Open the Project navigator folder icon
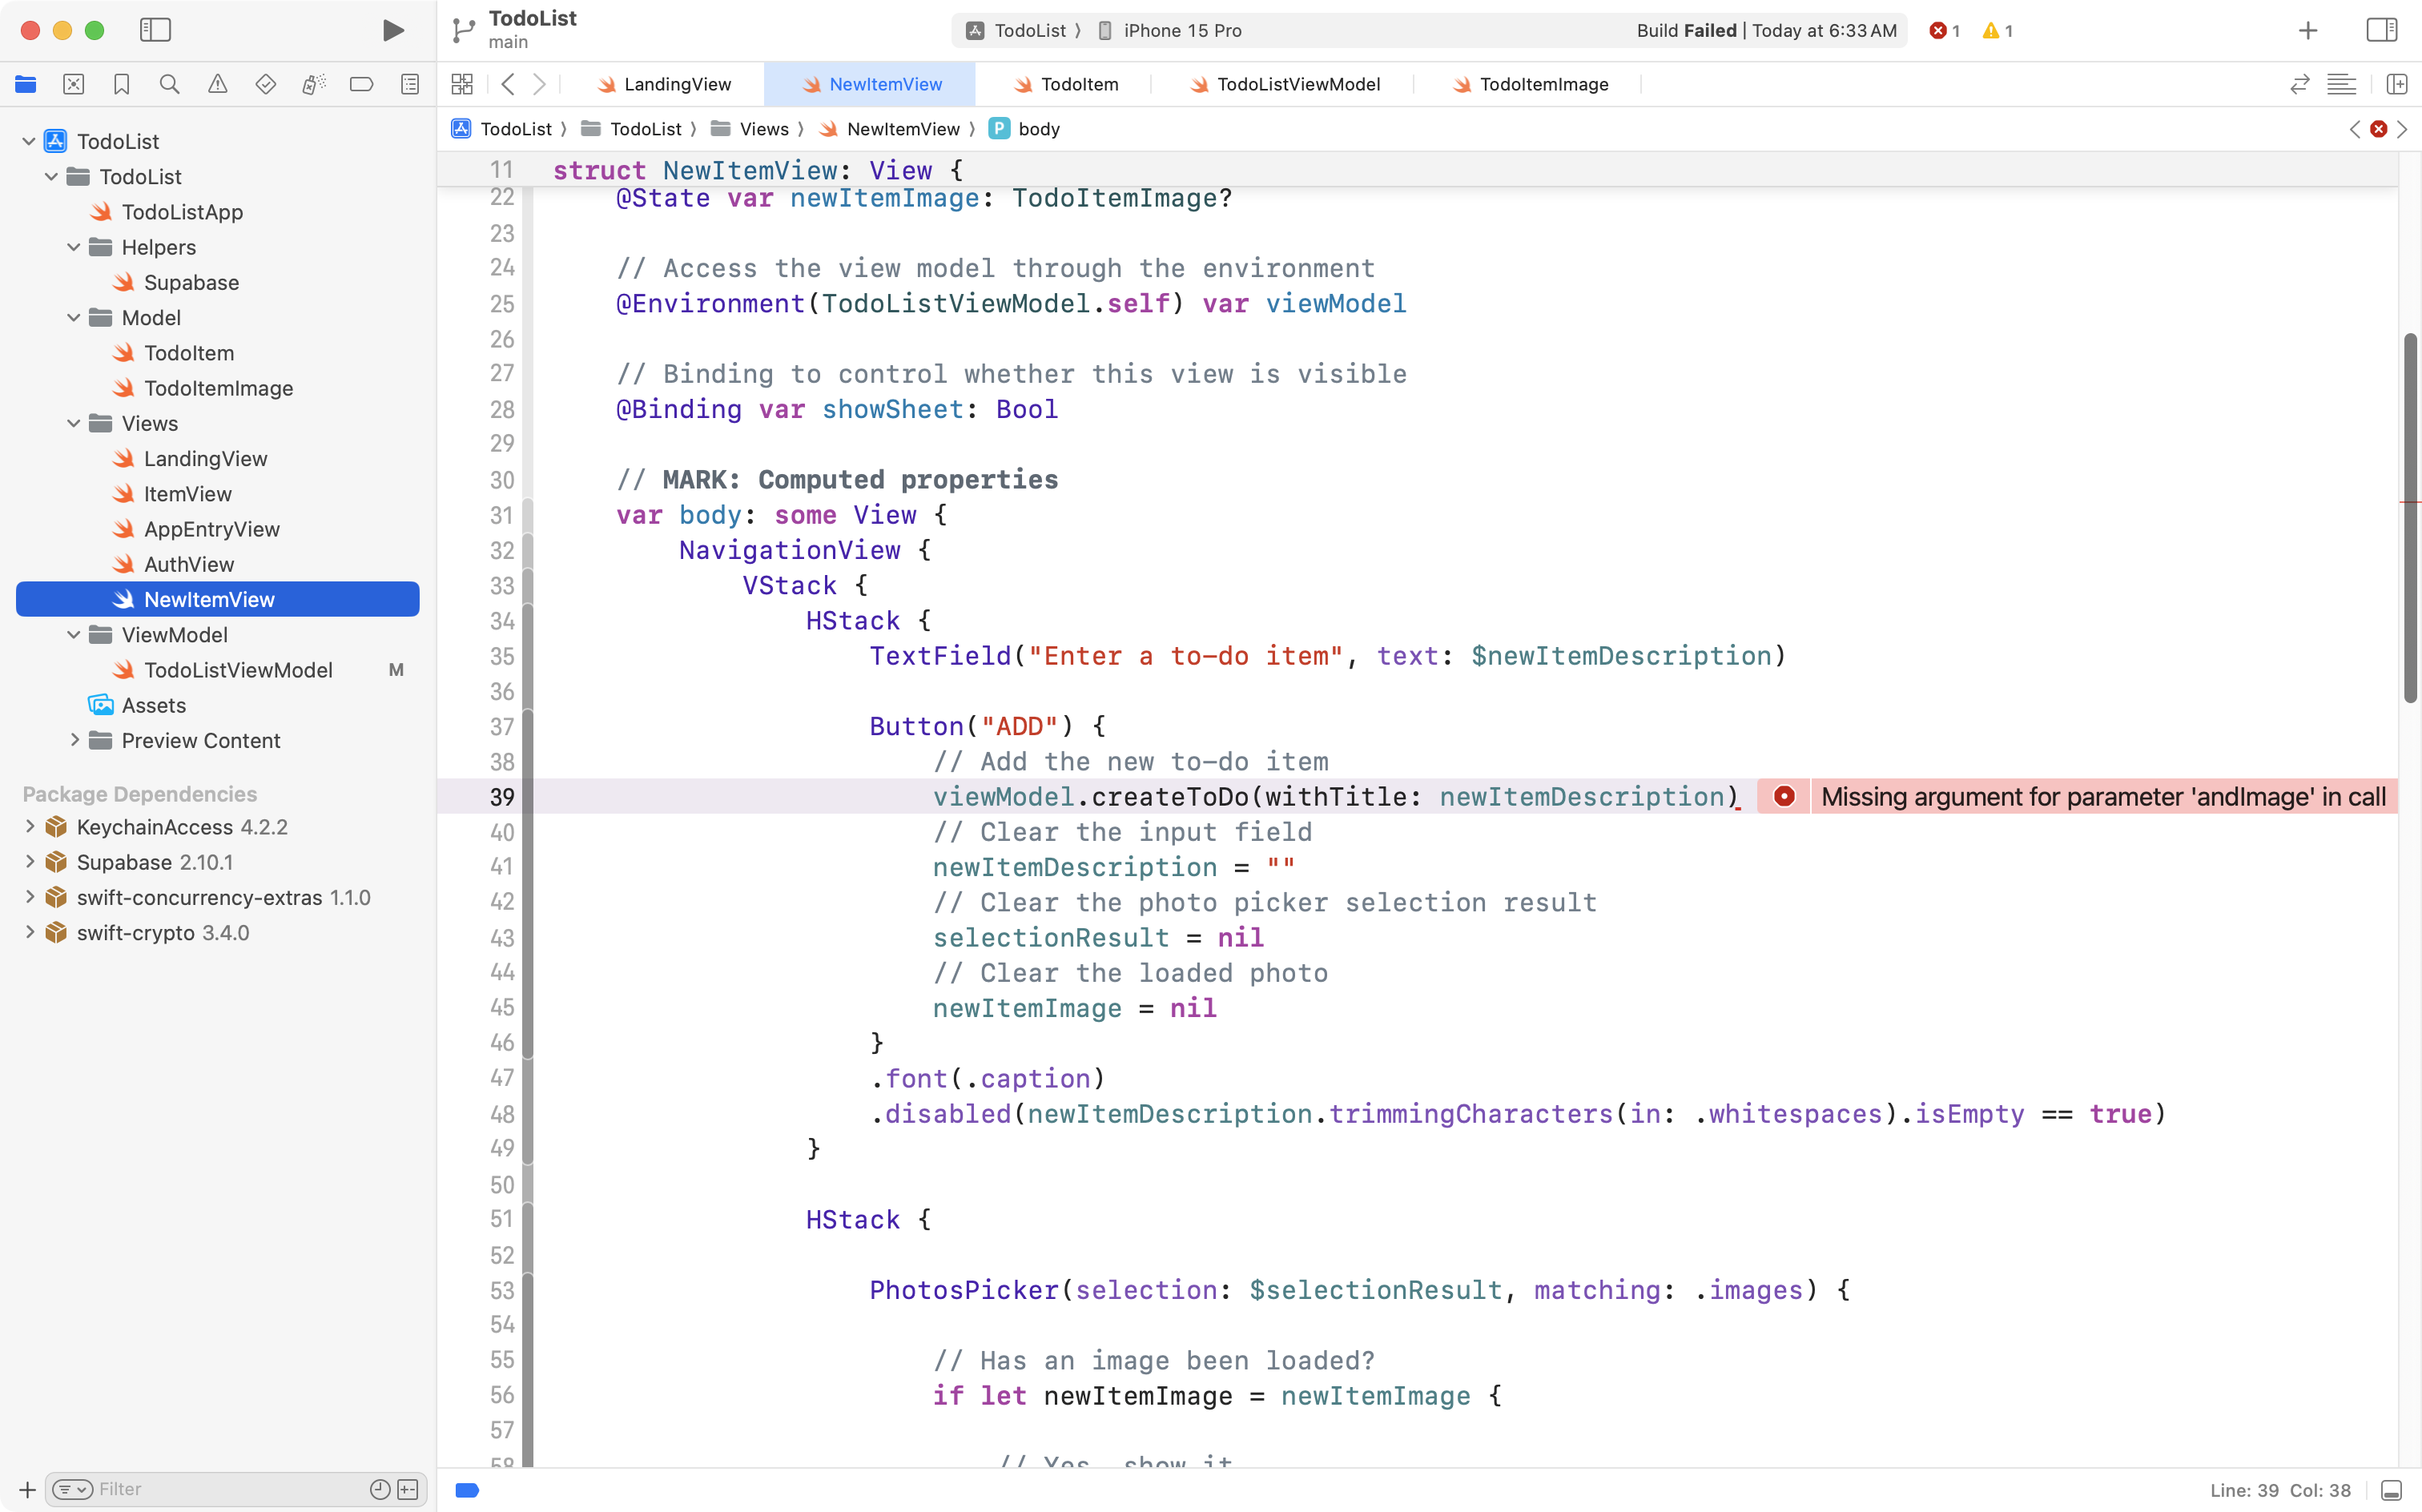2422x1512 pixels. (25, 84)
